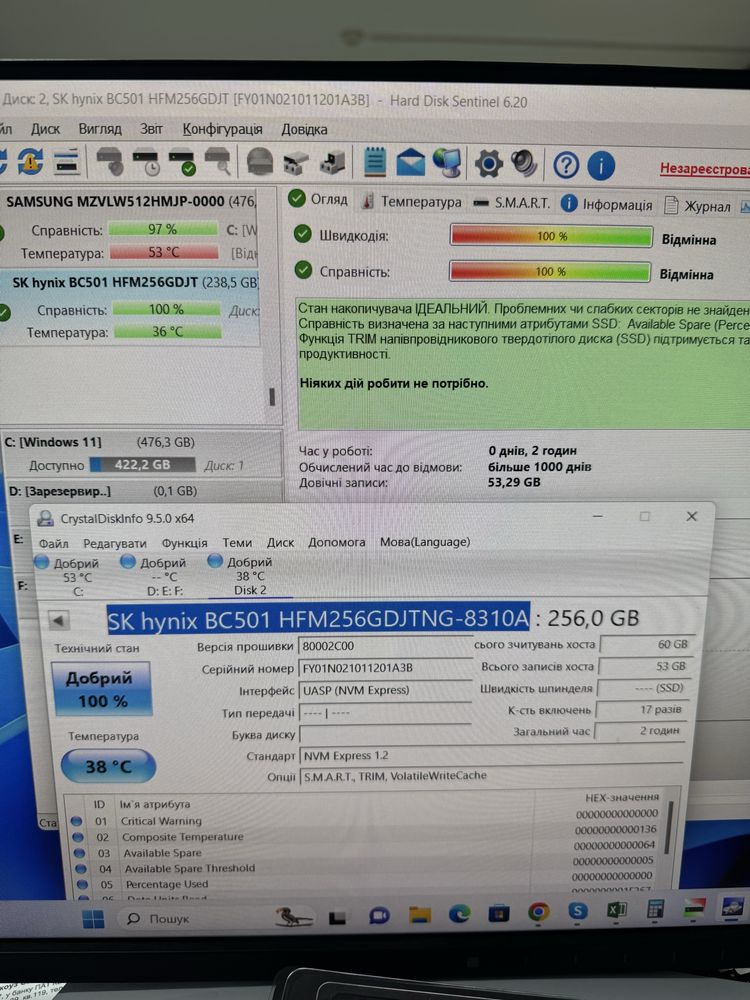Click the Швидкодія 100 % performance bar

pyautogui.click(x=551, y=236)
